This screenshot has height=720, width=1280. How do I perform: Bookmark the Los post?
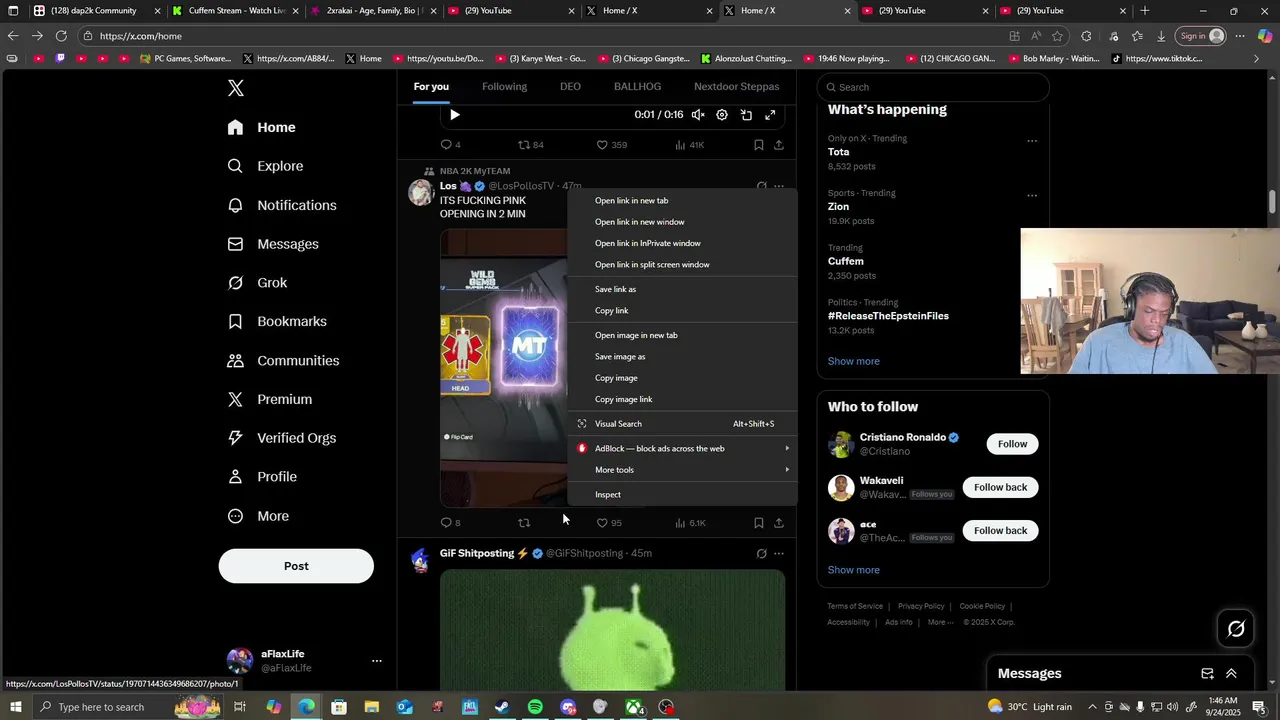(758, 523)
